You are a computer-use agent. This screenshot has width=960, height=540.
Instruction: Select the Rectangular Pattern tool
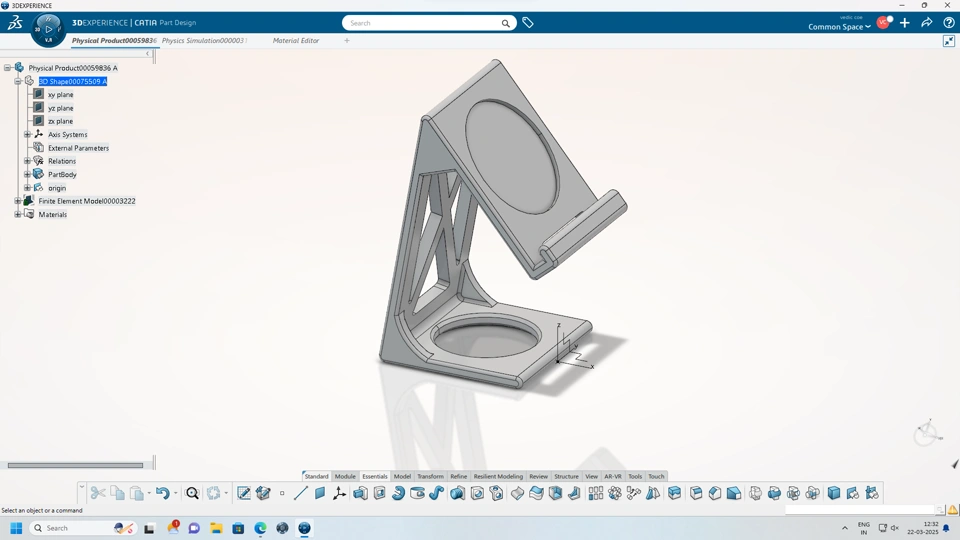[596, 493]
